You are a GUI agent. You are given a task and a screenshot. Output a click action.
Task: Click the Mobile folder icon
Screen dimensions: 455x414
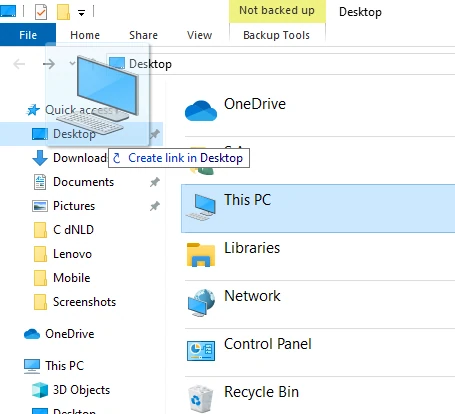[x=40, y=278]
